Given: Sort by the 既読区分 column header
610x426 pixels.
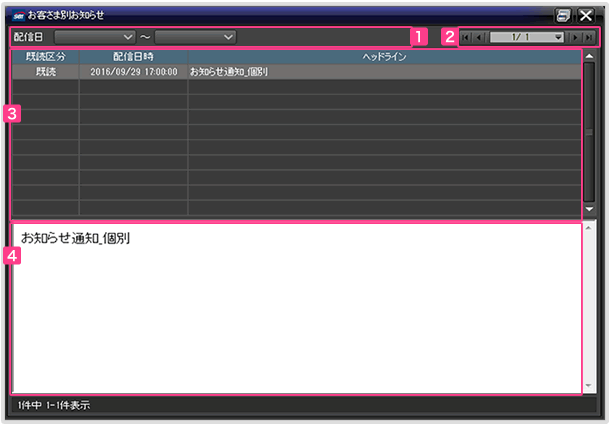Looking at the screenshot, I should [46, 57].
